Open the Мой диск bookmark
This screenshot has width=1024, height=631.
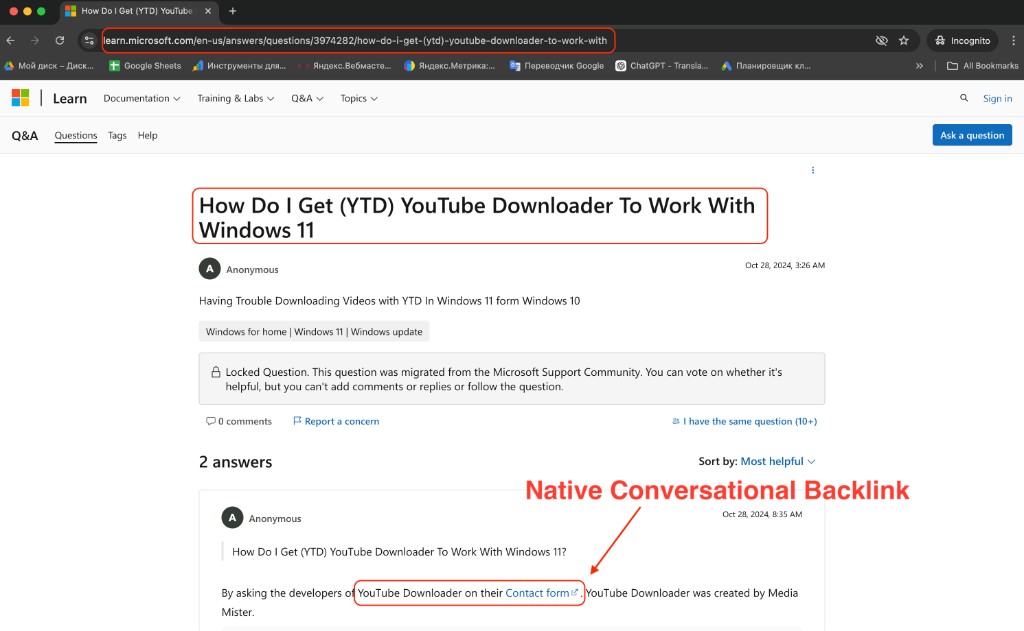[x=49, y=66]
